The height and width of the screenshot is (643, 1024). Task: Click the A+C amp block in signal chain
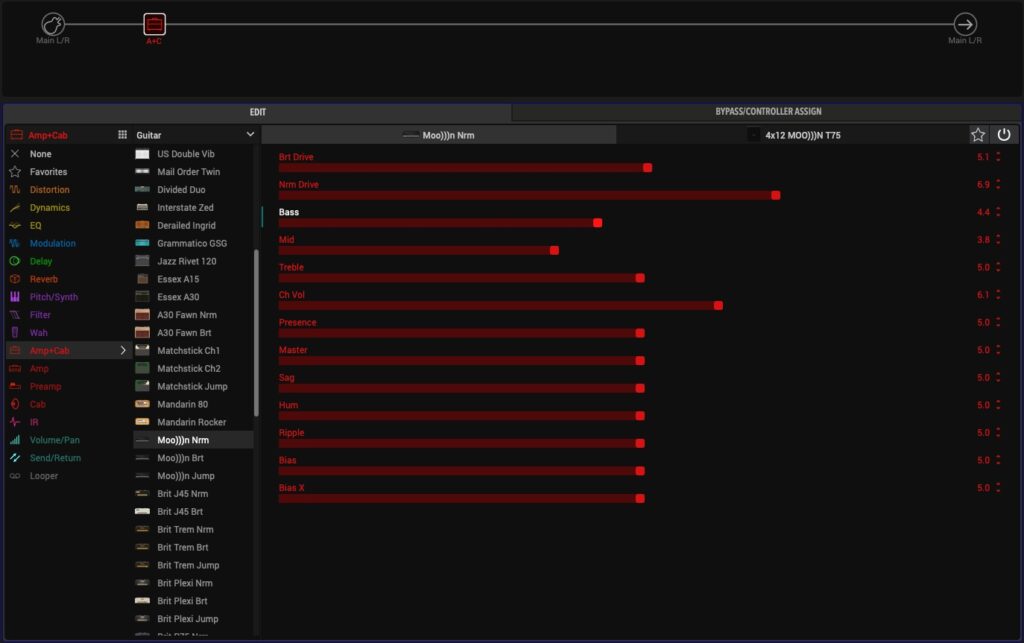tap(154, 24)
